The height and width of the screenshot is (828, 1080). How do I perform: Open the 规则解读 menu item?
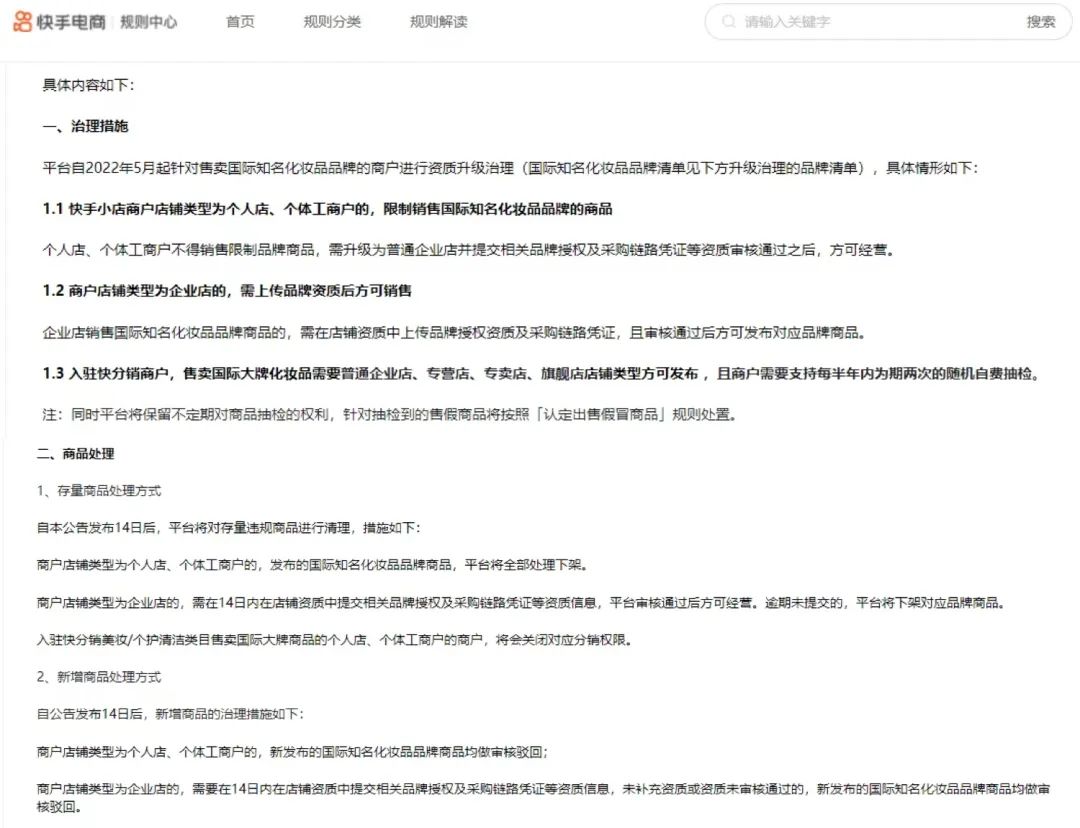(438, 22)
